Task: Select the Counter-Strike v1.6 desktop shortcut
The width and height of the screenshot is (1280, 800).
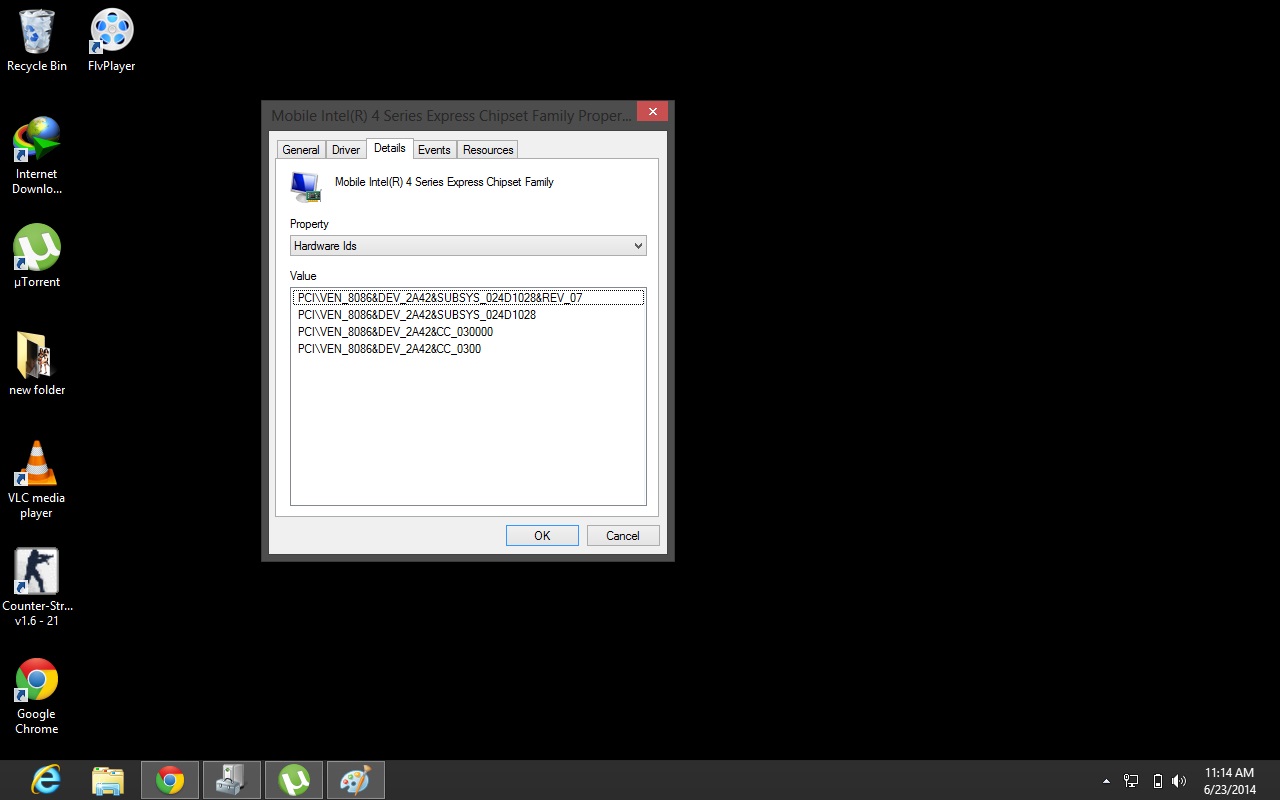Action: [x=37, y=588]
